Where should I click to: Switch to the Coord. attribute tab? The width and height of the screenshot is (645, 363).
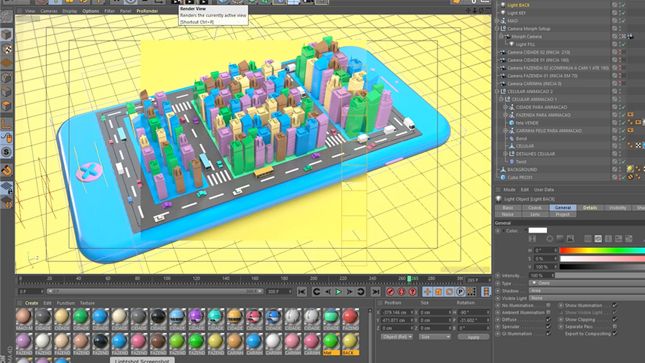pos(535,208)
